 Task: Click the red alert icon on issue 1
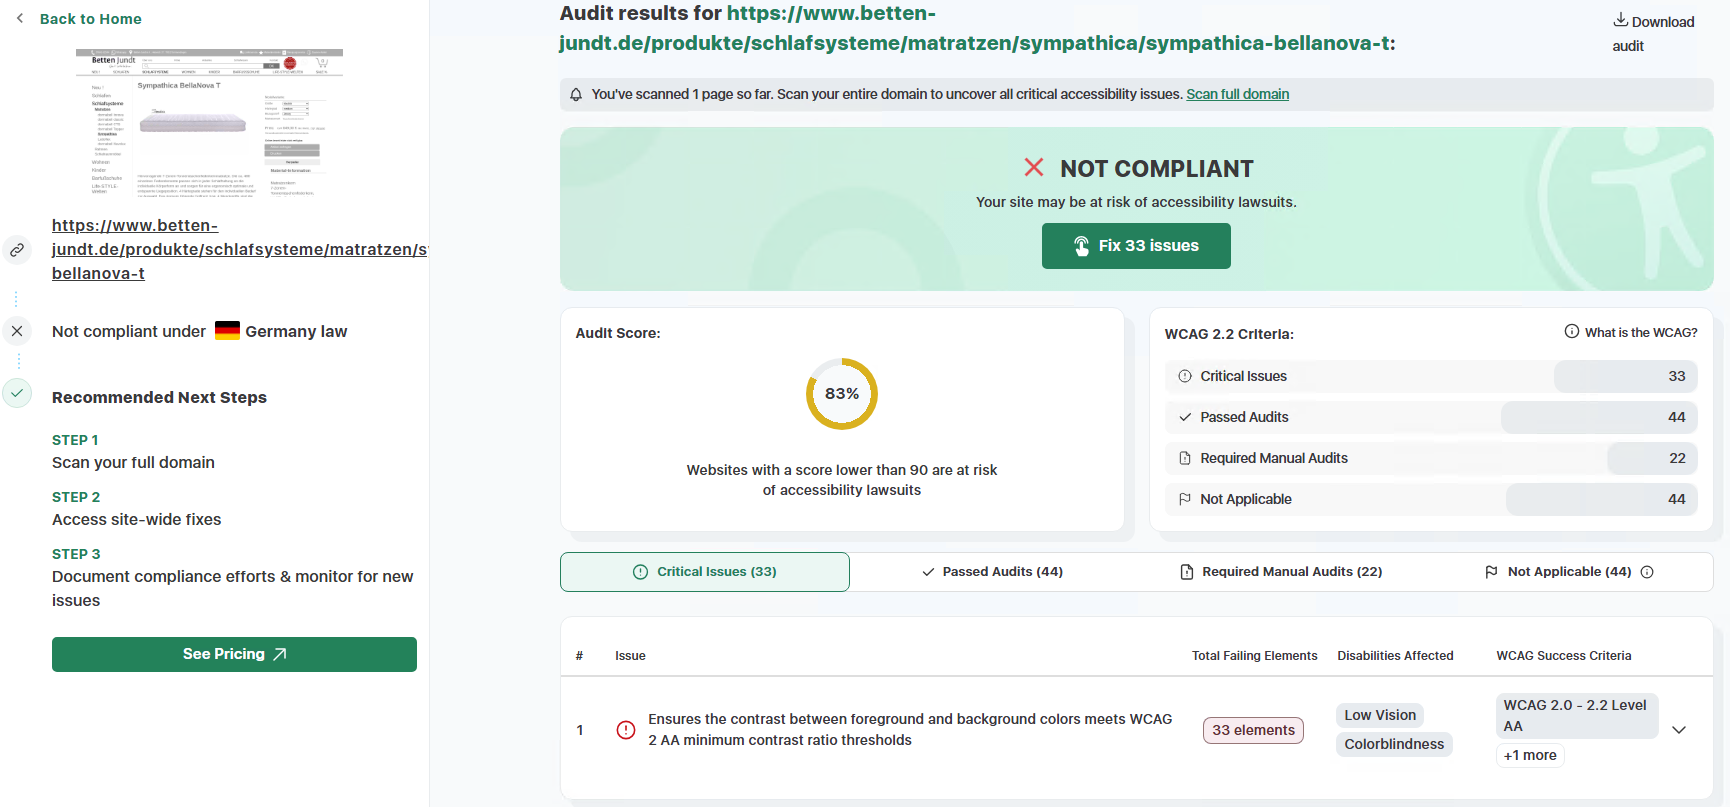[626, 730]
